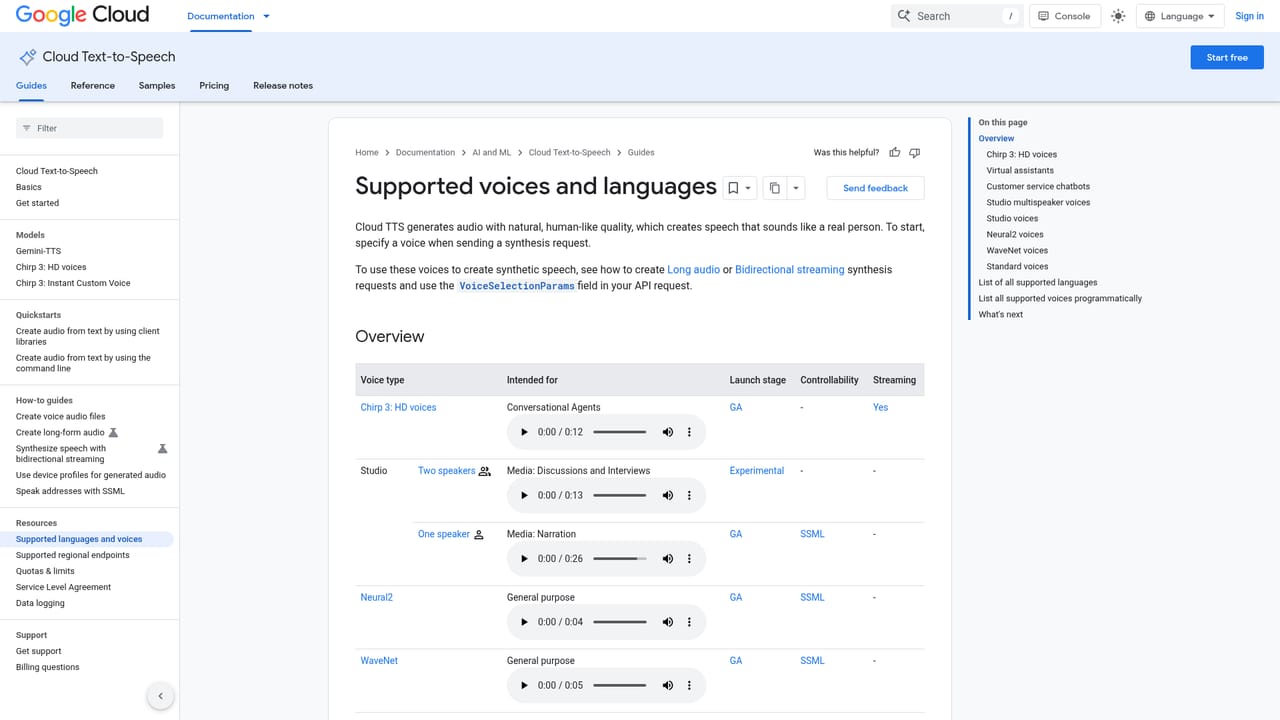Click the Start free button
1280x720 pixels.
(x=1226, y=57)
